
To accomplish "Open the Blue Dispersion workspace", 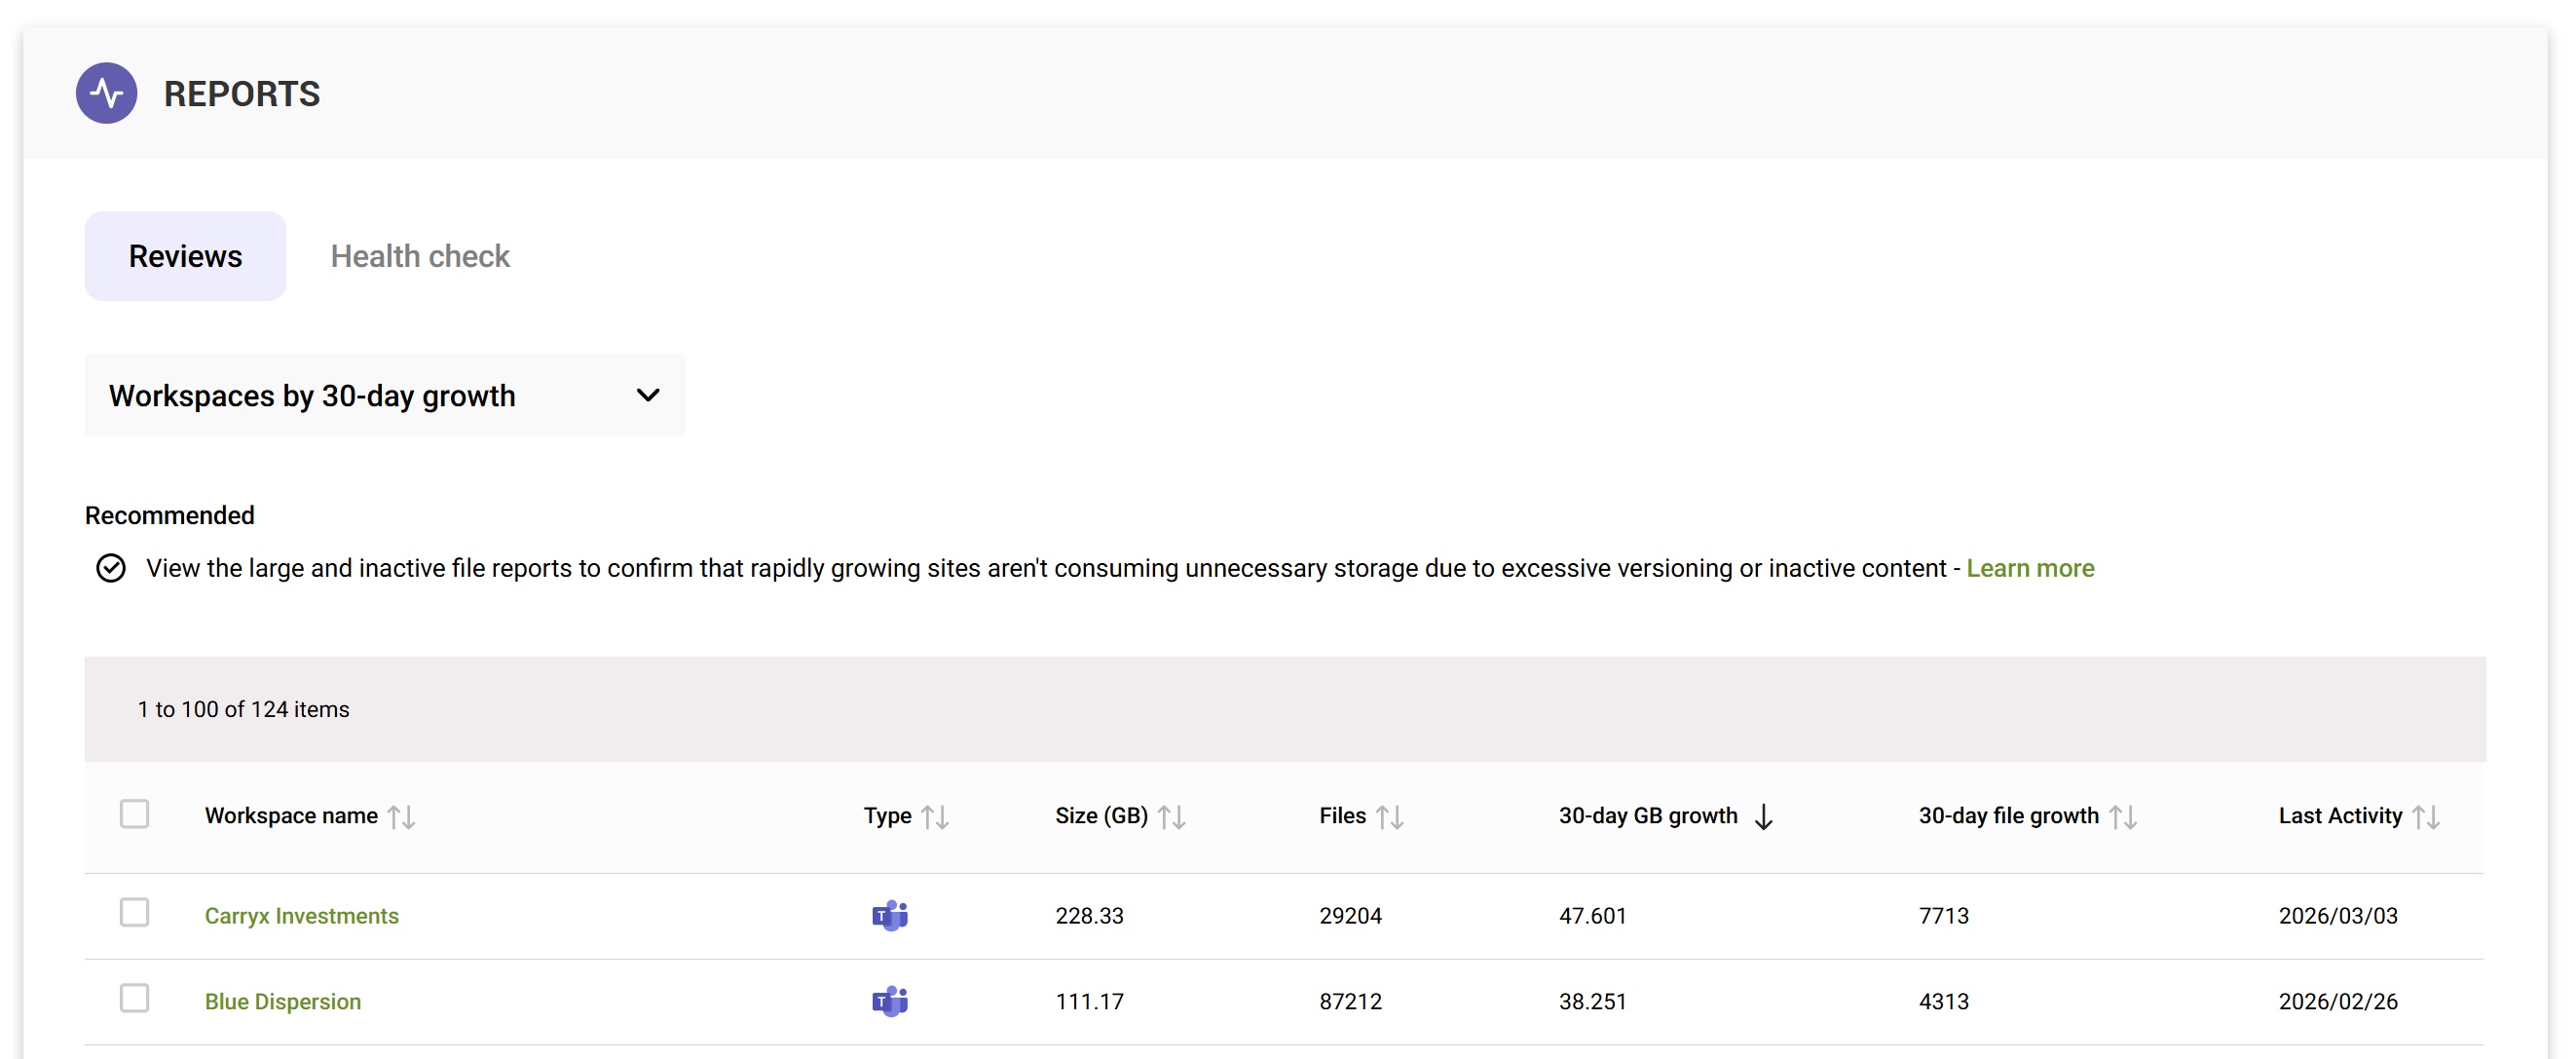I will pos(283,1001).
